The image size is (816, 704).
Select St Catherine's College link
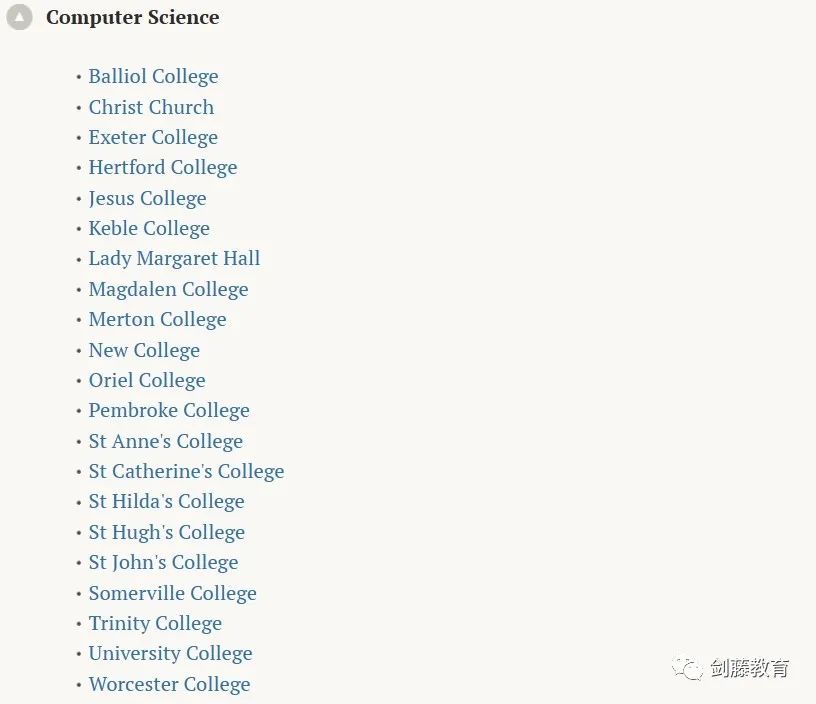pyautogui.click(x=186, y=471)
